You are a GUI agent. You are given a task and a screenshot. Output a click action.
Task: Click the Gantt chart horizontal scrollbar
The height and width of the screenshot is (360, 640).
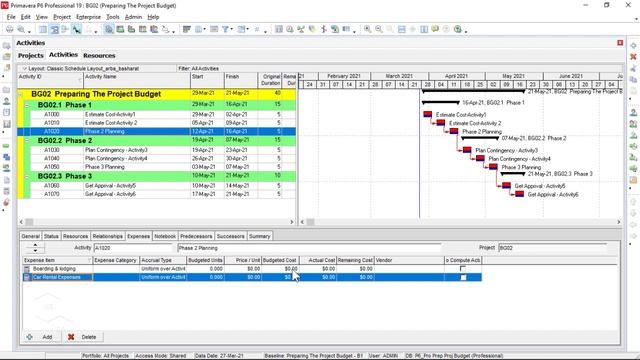point(460,222)
